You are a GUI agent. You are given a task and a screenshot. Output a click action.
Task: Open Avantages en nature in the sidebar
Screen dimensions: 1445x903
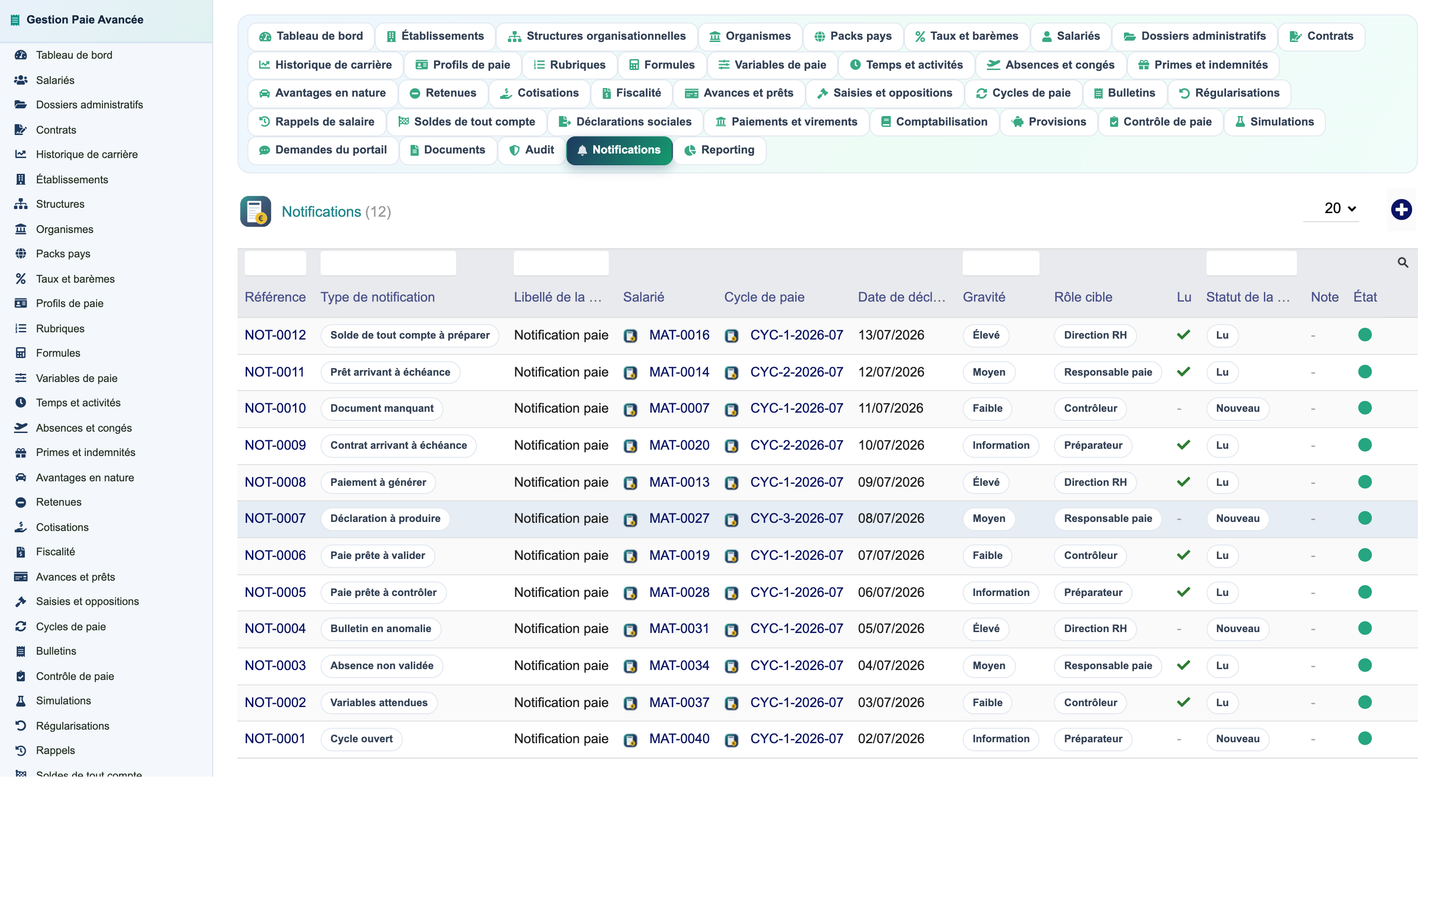point(85,478)
